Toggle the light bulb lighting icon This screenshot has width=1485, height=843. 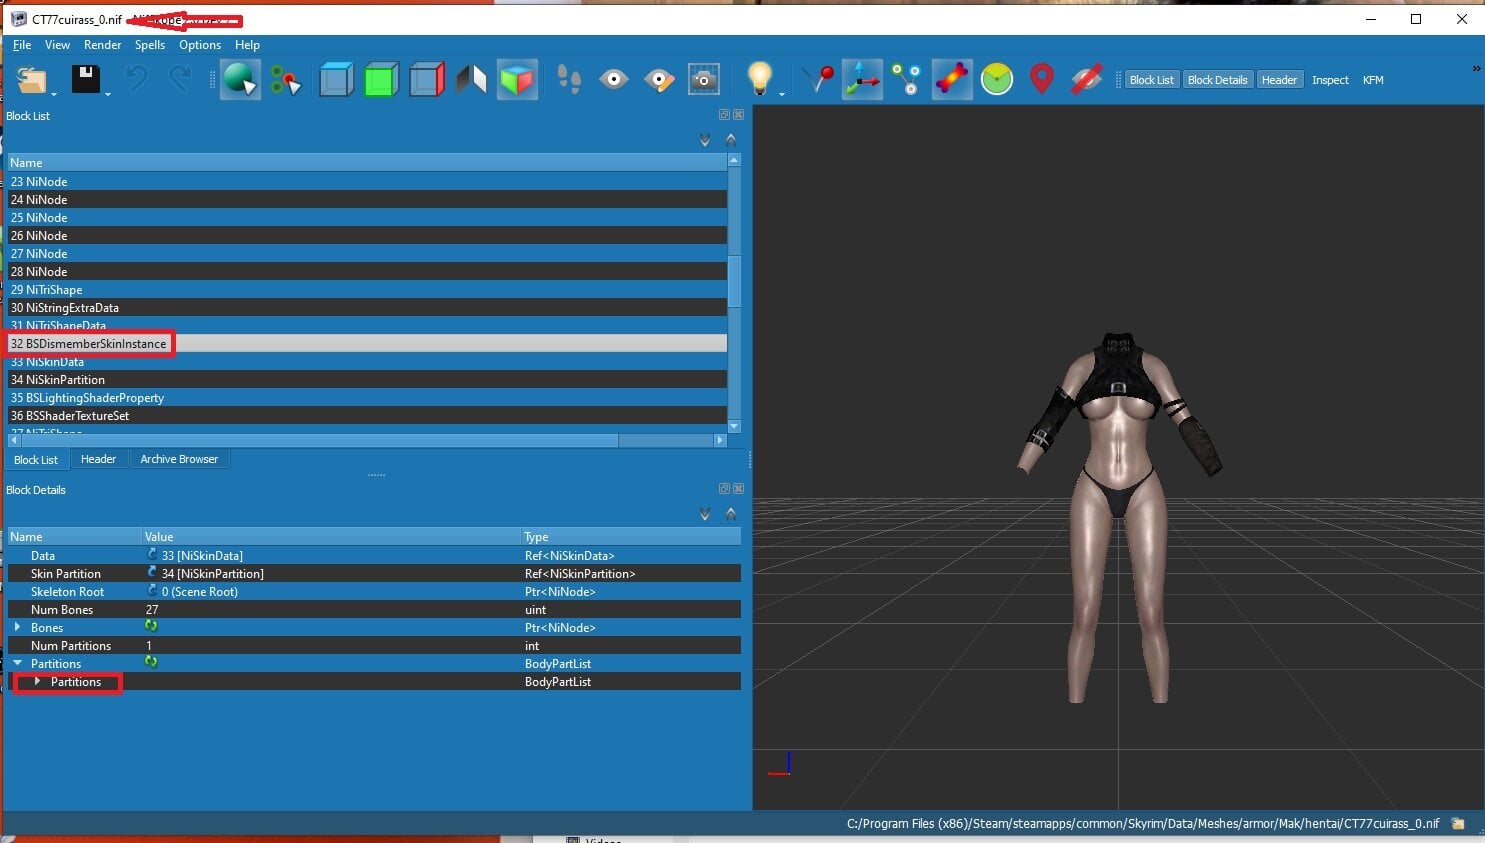(760, 79)
